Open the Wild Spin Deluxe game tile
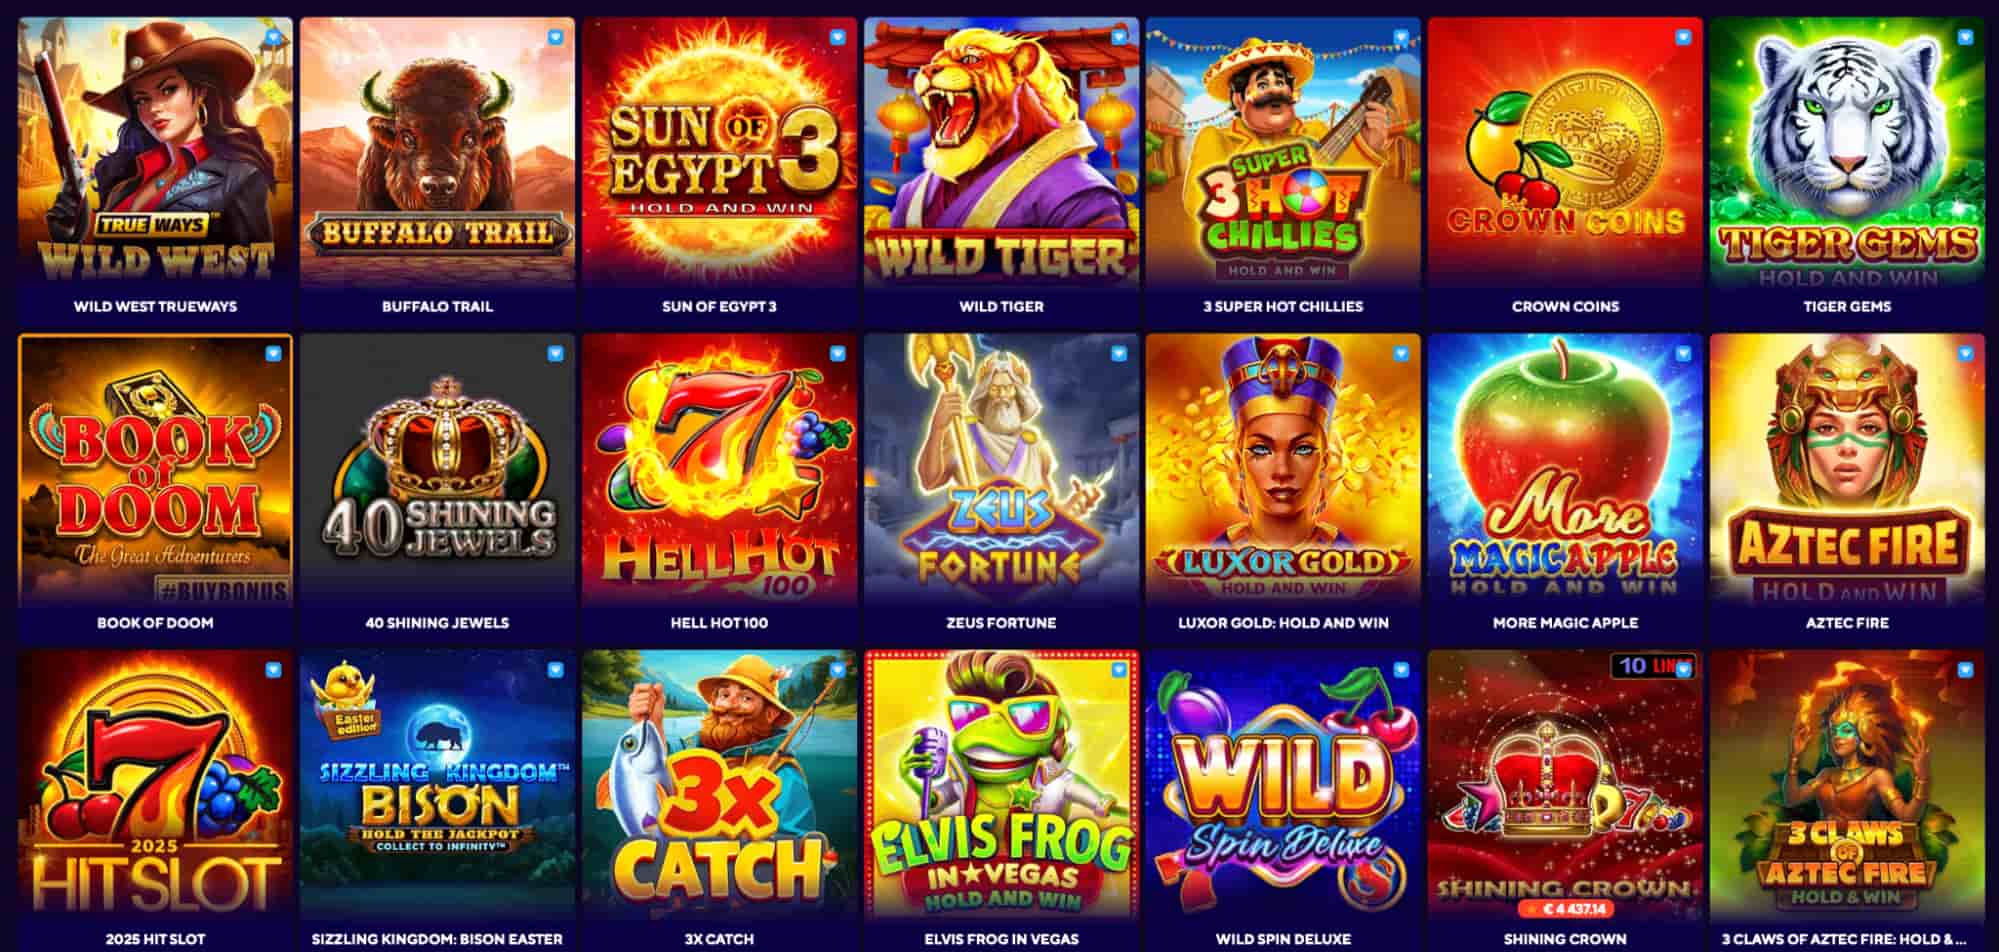1999x952 pixels. point(1283,785)
